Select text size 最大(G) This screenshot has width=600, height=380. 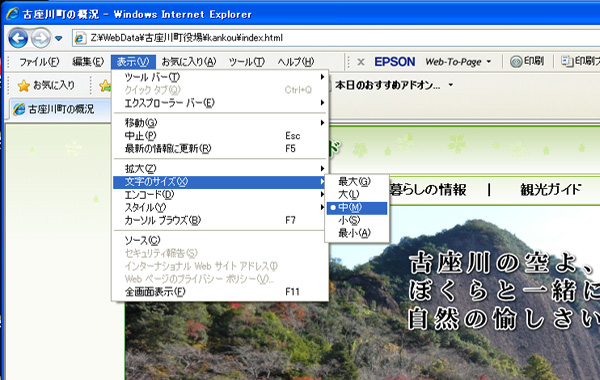357,181
